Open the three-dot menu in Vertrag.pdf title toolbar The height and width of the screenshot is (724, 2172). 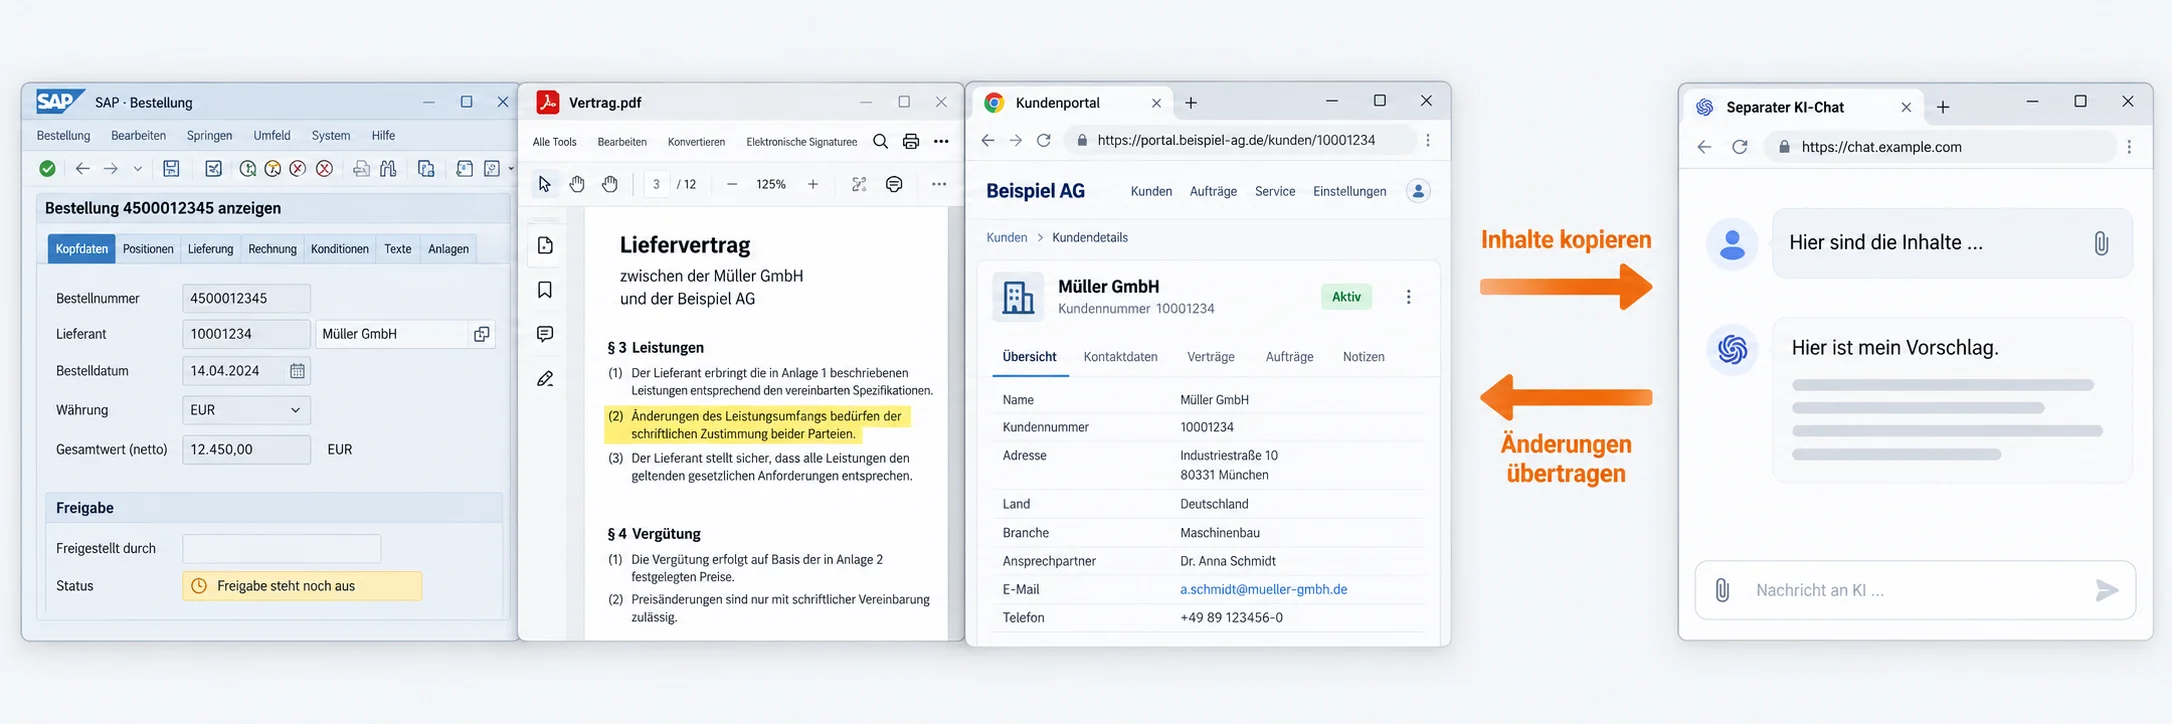(941, 142)
